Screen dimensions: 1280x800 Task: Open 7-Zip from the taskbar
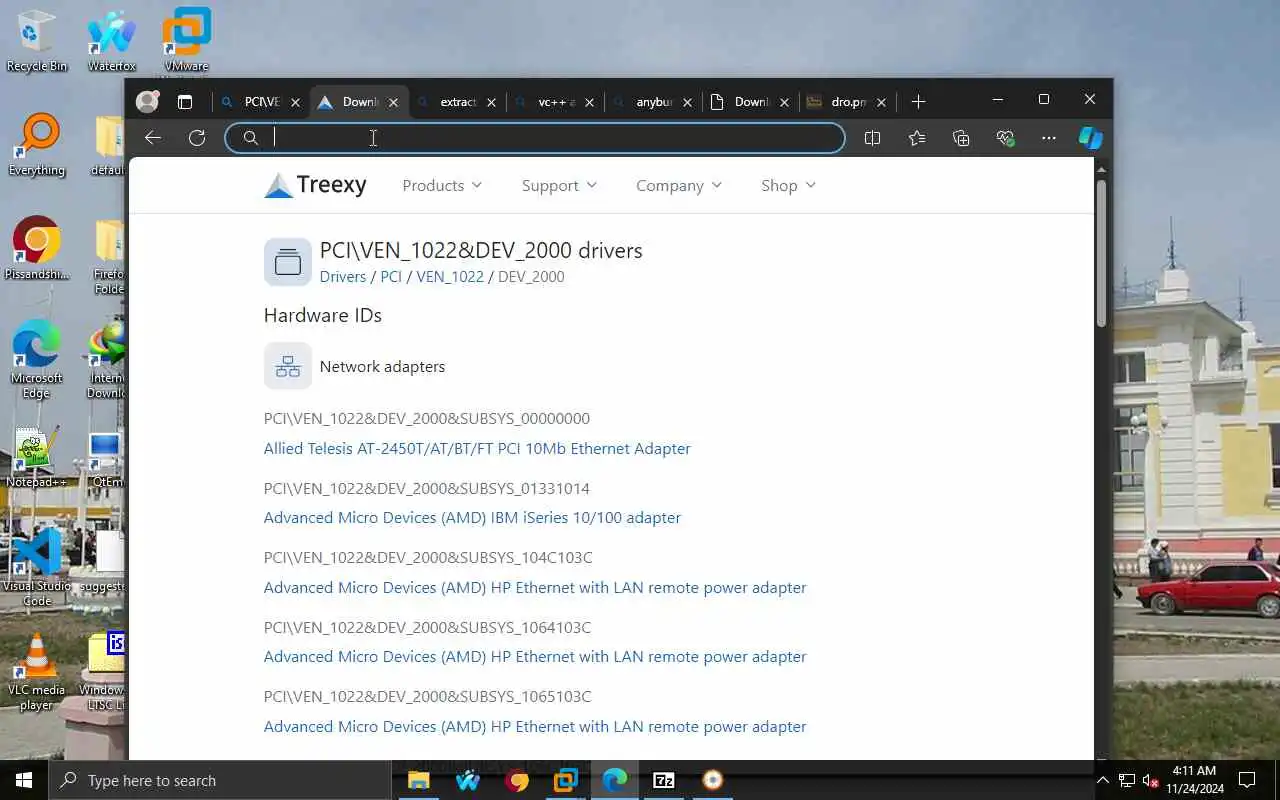point(664,780)
